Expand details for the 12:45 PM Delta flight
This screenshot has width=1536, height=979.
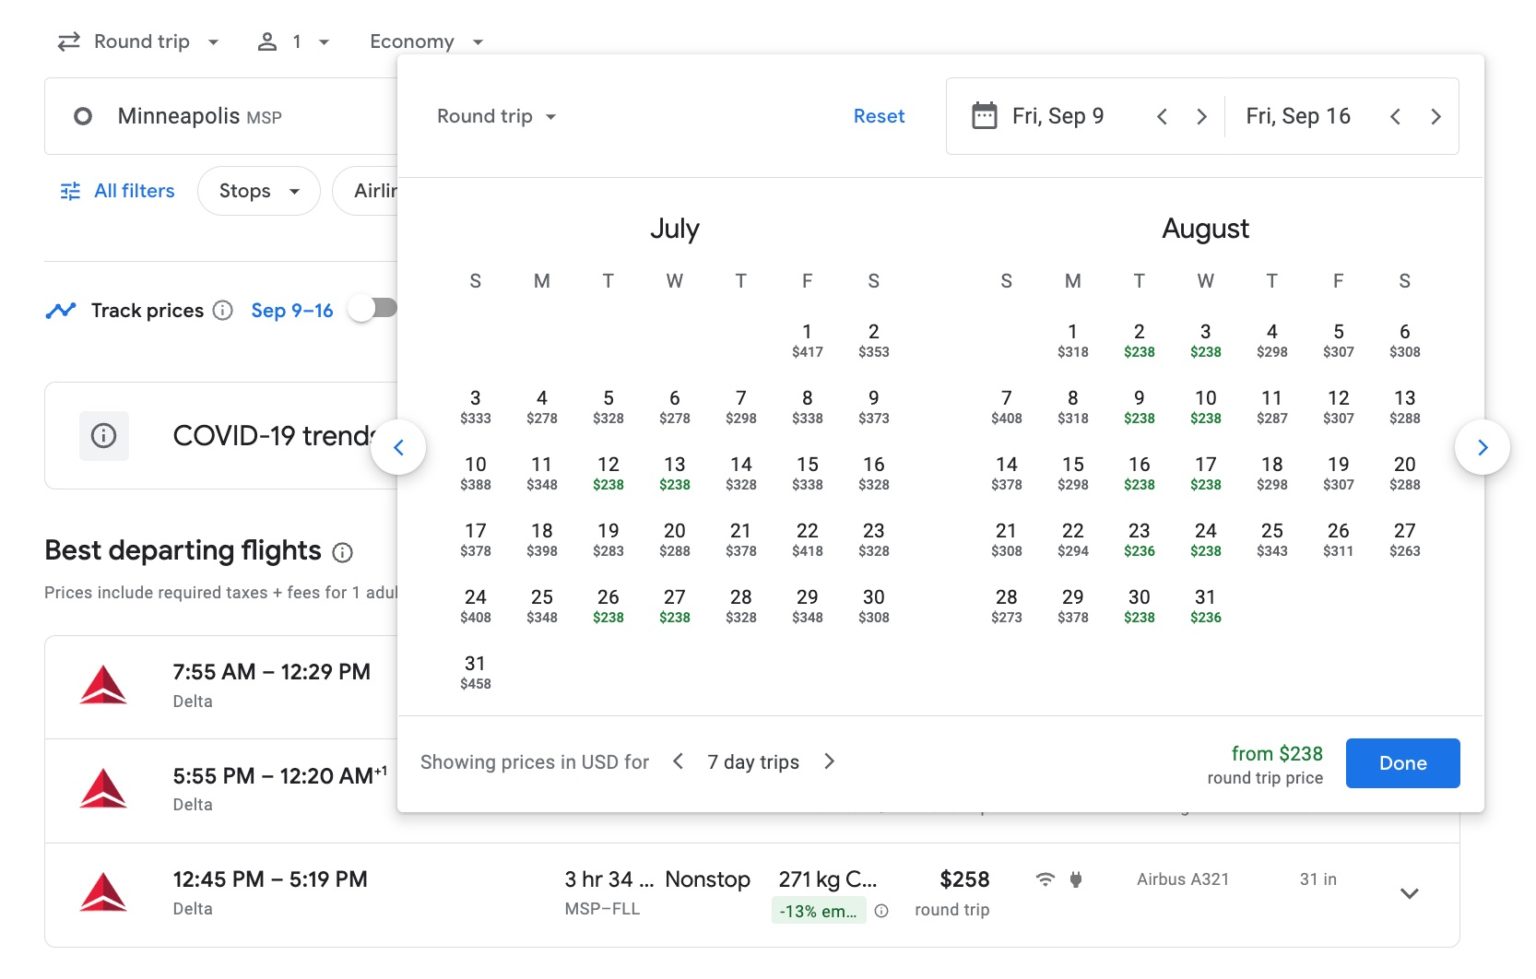point(1410,893)
